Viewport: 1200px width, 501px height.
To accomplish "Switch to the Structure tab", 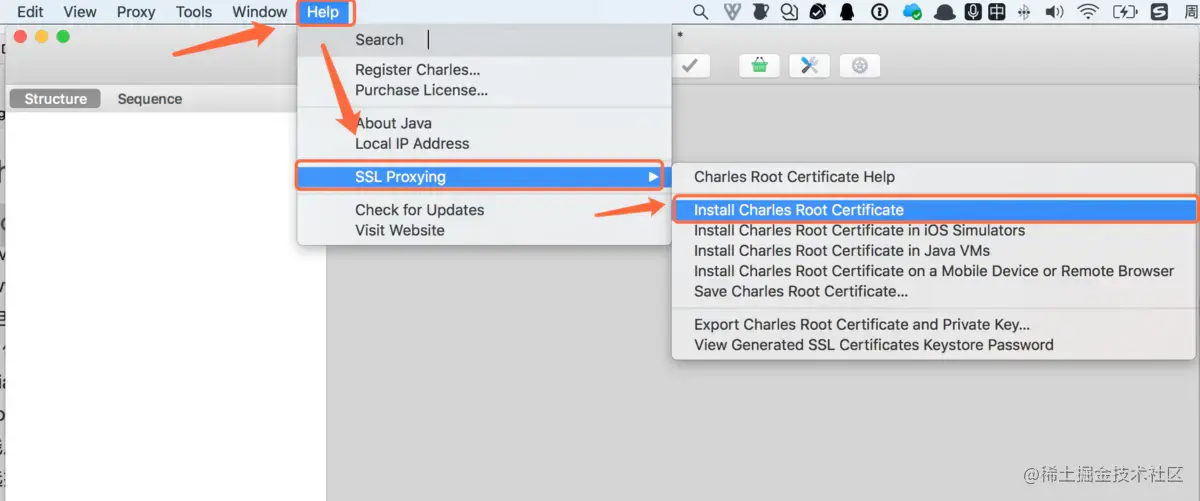I will point(55,99).
